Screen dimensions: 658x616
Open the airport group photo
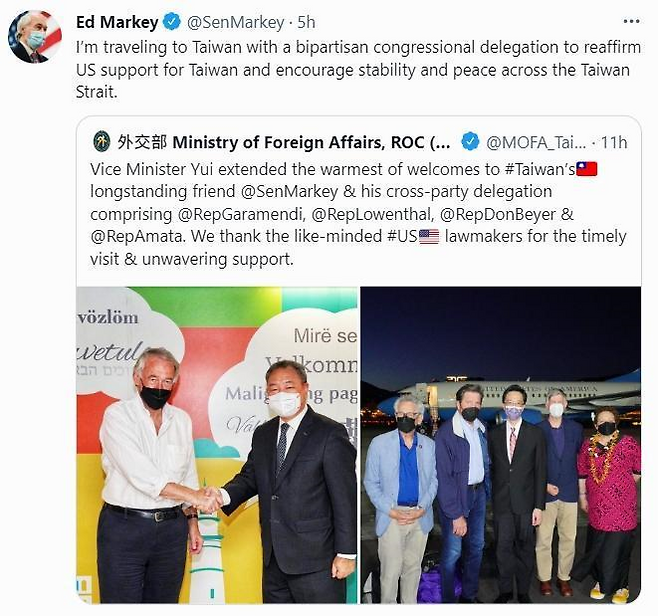pyautogui.click(x=500, y=445)
